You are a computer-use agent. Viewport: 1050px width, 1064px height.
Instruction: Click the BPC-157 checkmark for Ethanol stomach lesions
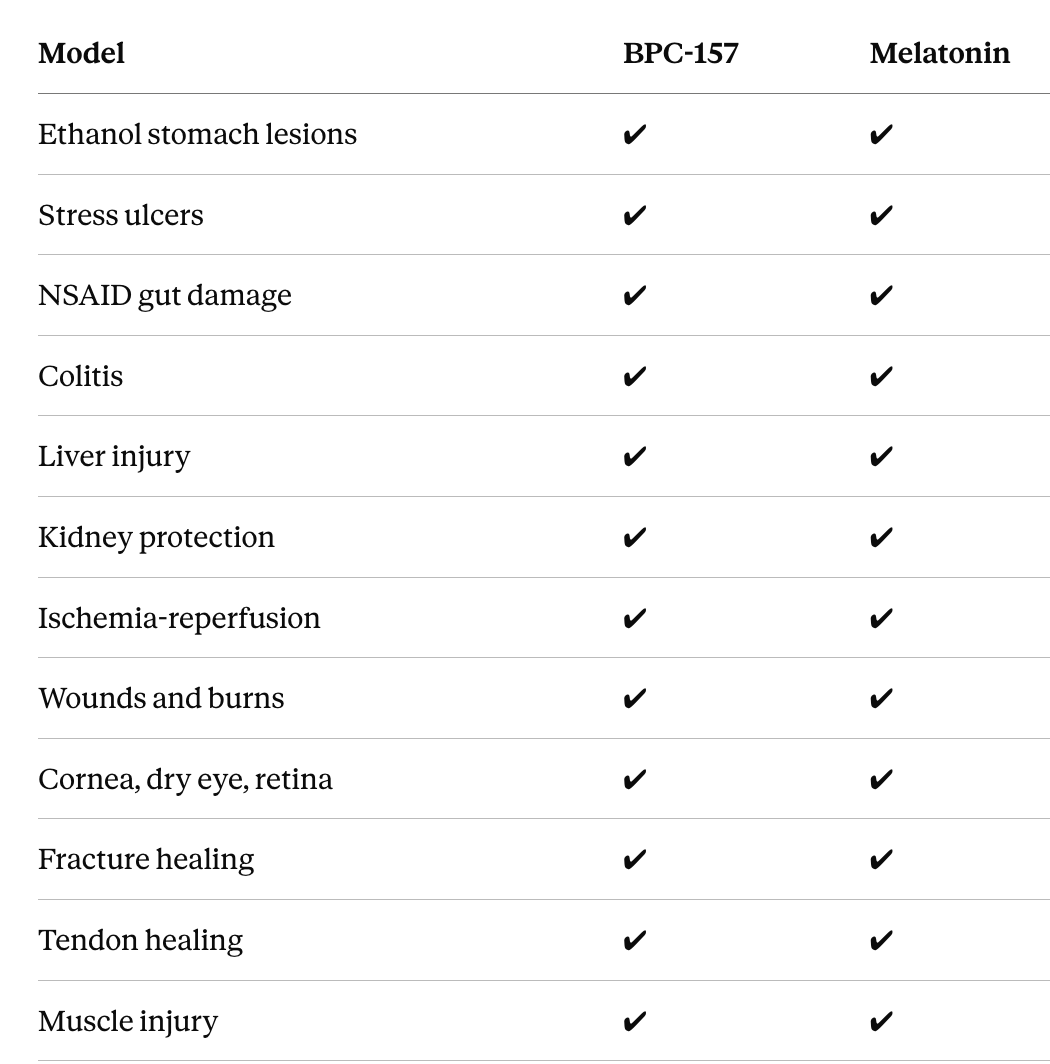pos(635,134)
